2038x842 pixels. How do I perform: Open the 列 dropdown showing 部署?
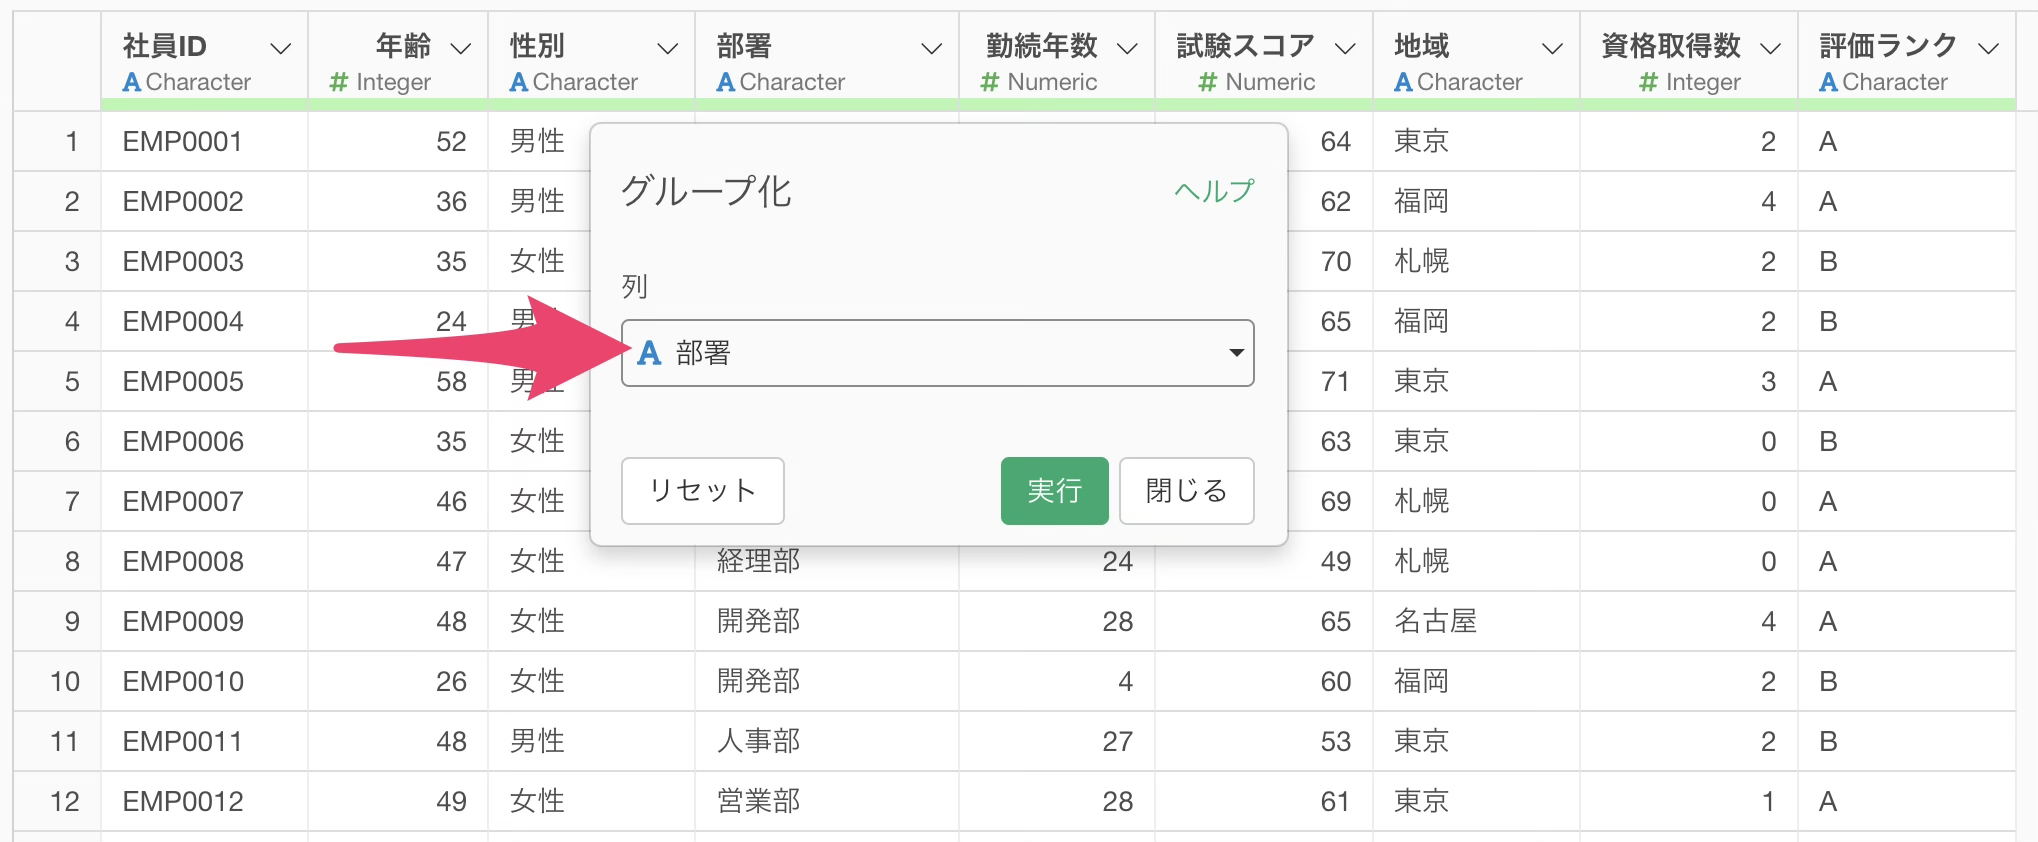coord(937,353)
